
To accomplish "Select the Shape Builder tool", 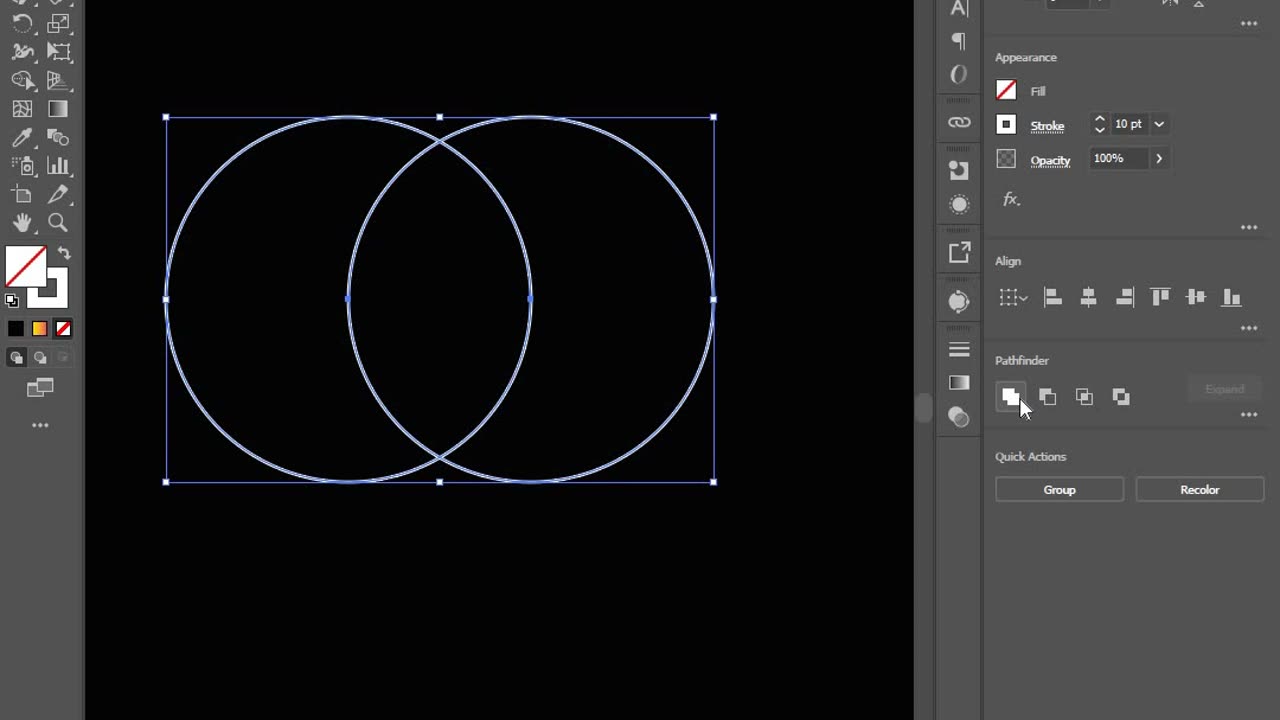I will pyautogui.click(x=22, y=80).
